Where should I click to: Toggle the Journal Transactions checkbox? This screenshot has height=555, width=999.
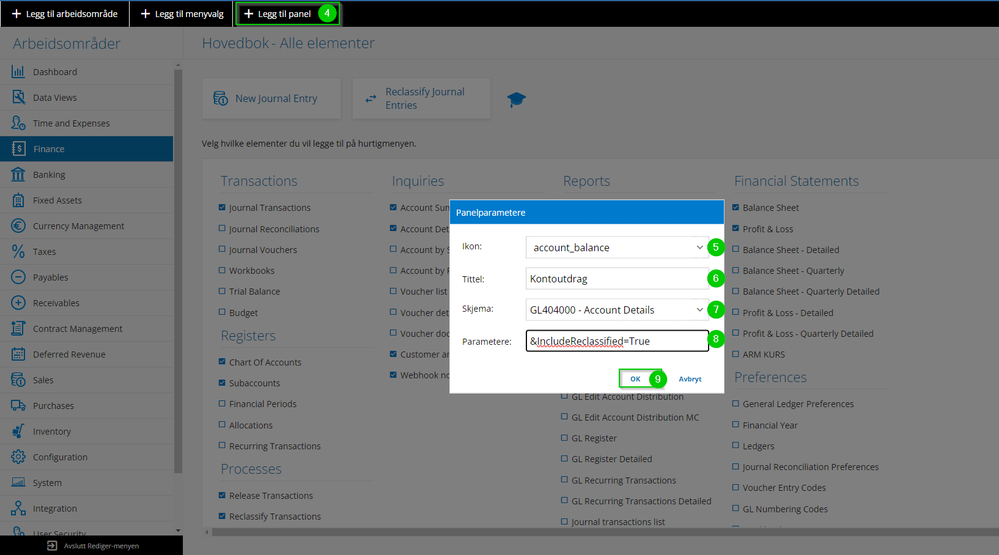click(x=222, y=207)
